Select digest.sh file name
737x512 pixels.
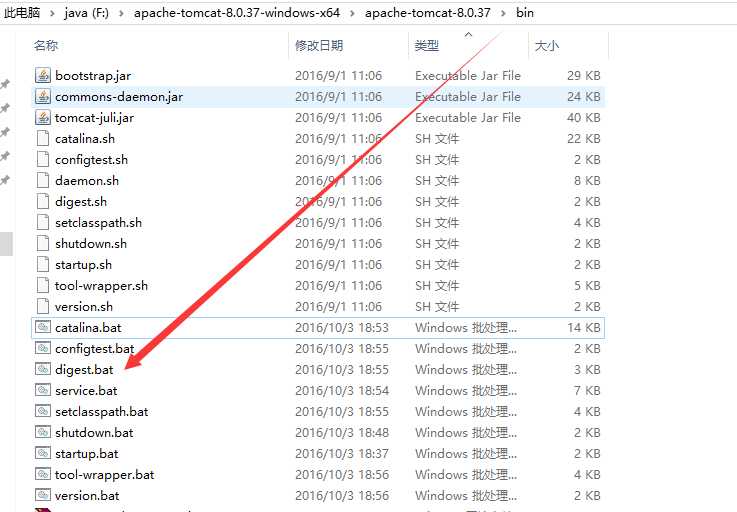(x=81, y=202)
